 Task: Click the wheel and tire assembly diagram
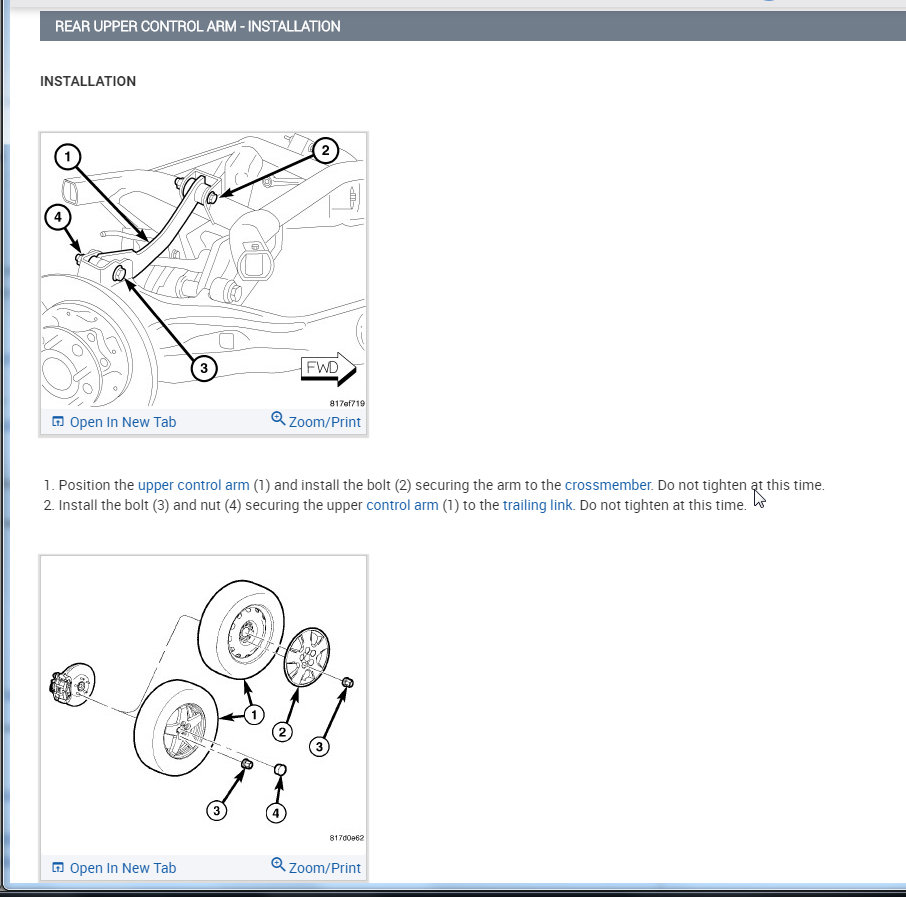[203, 705]
